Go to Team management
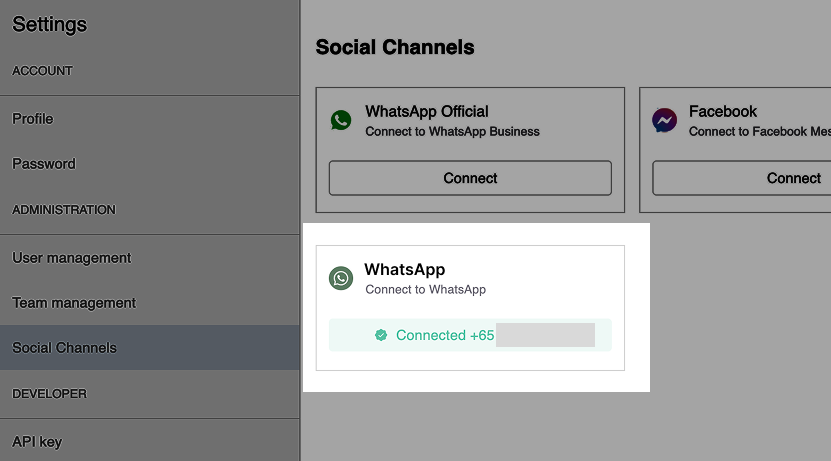 [x=149, y=303]
